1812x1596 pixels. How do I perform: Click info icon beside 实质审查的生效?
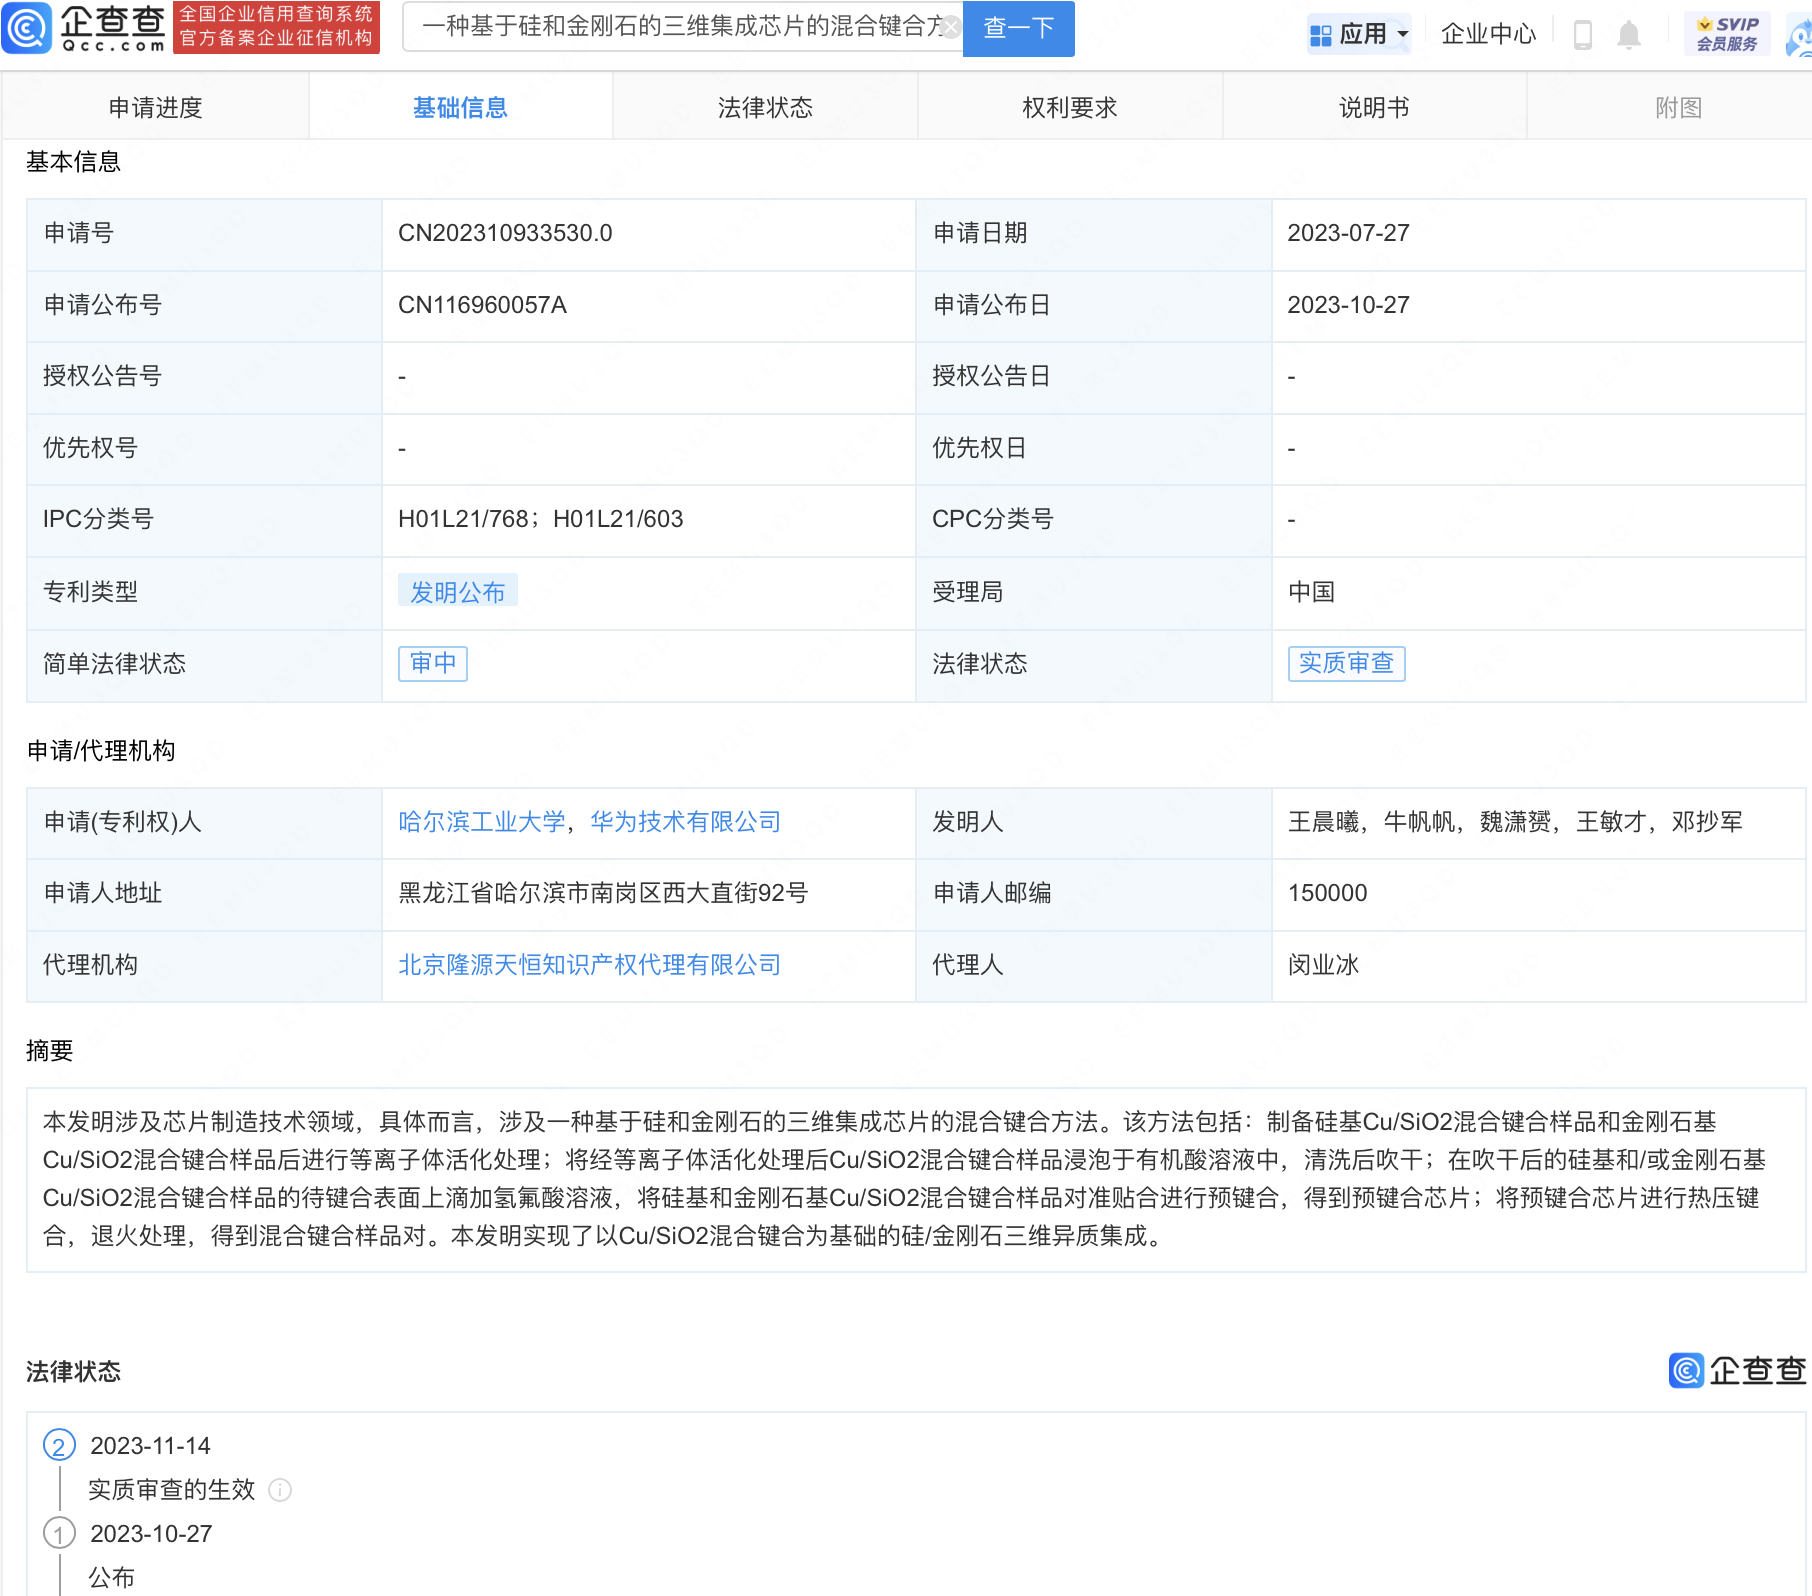click(281, 1490)
